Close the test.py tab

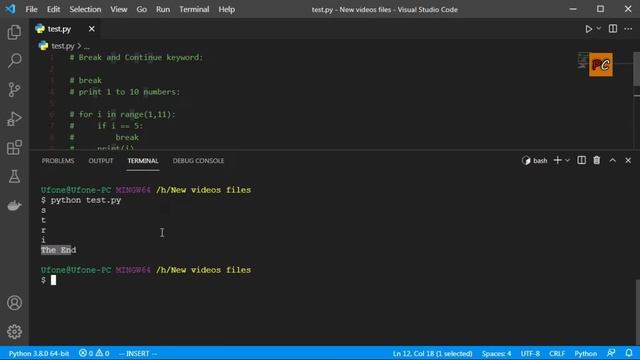[91, 29]
